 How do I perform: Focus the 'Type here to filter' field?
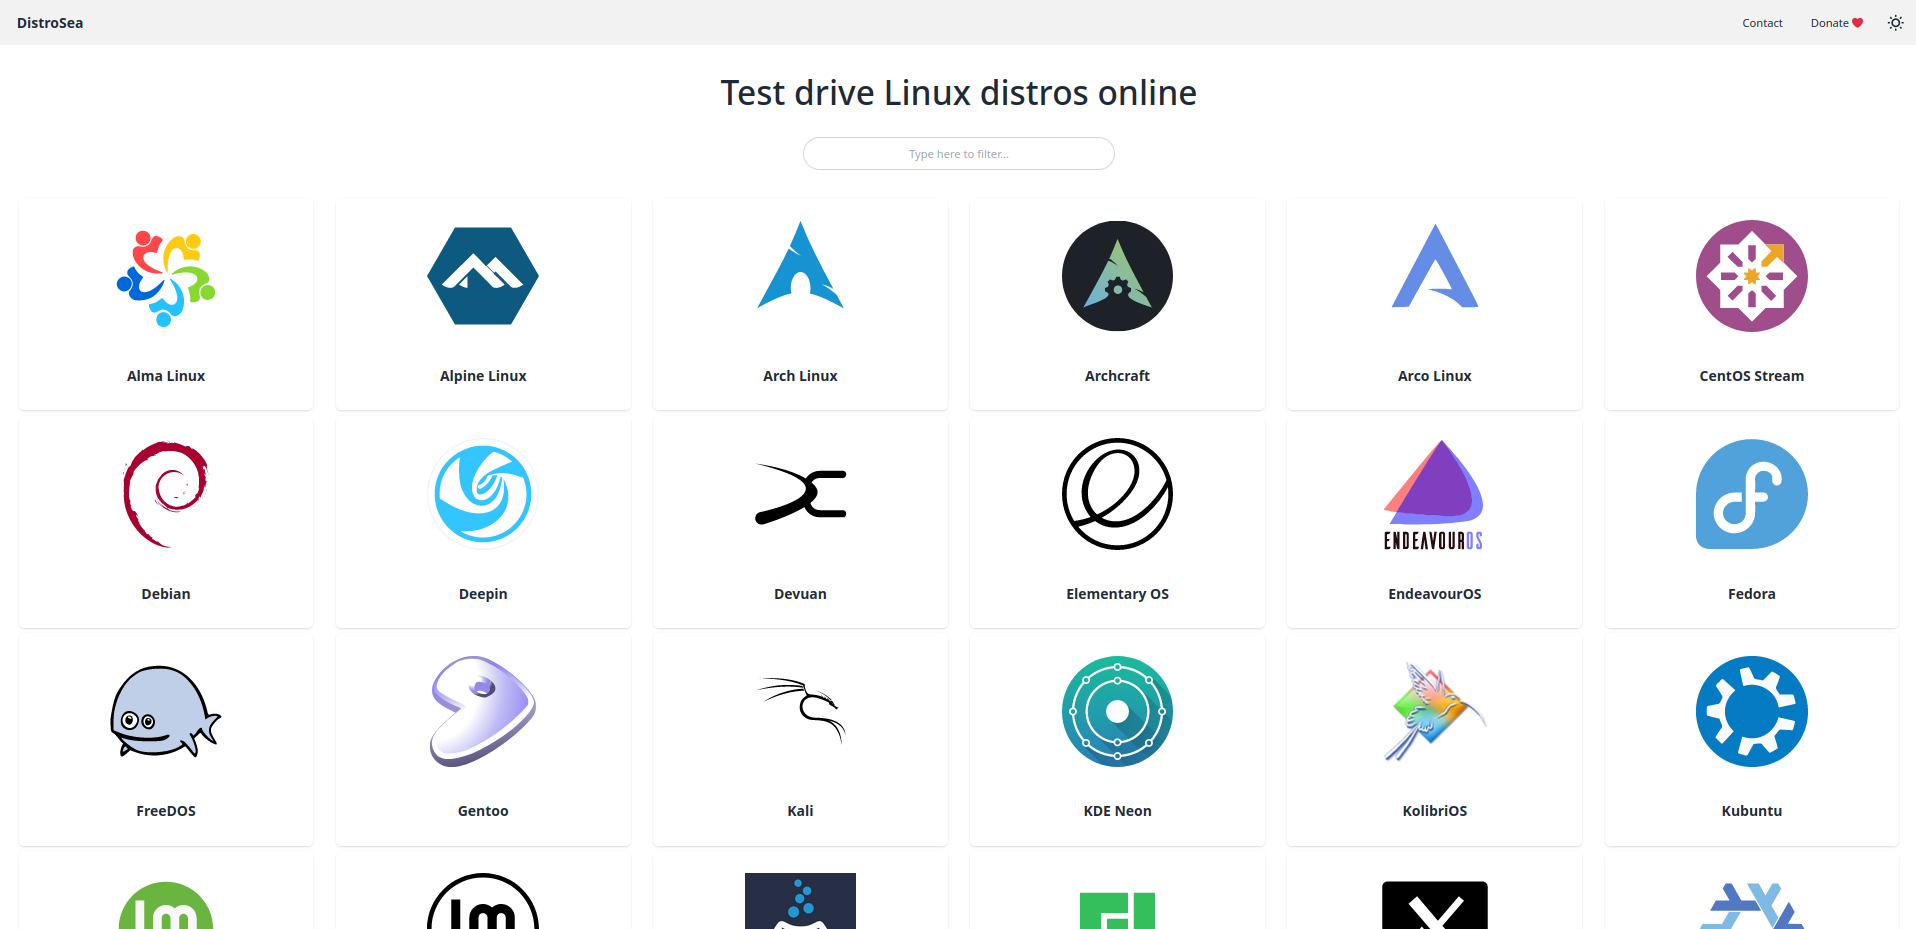[958, 154]
